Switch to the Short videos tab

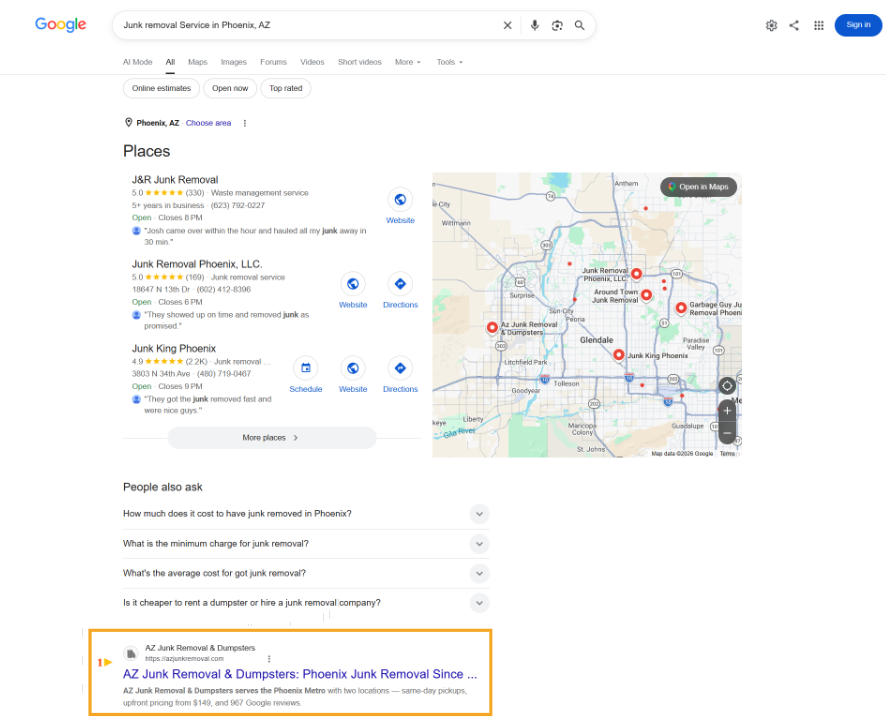point(359,62)
